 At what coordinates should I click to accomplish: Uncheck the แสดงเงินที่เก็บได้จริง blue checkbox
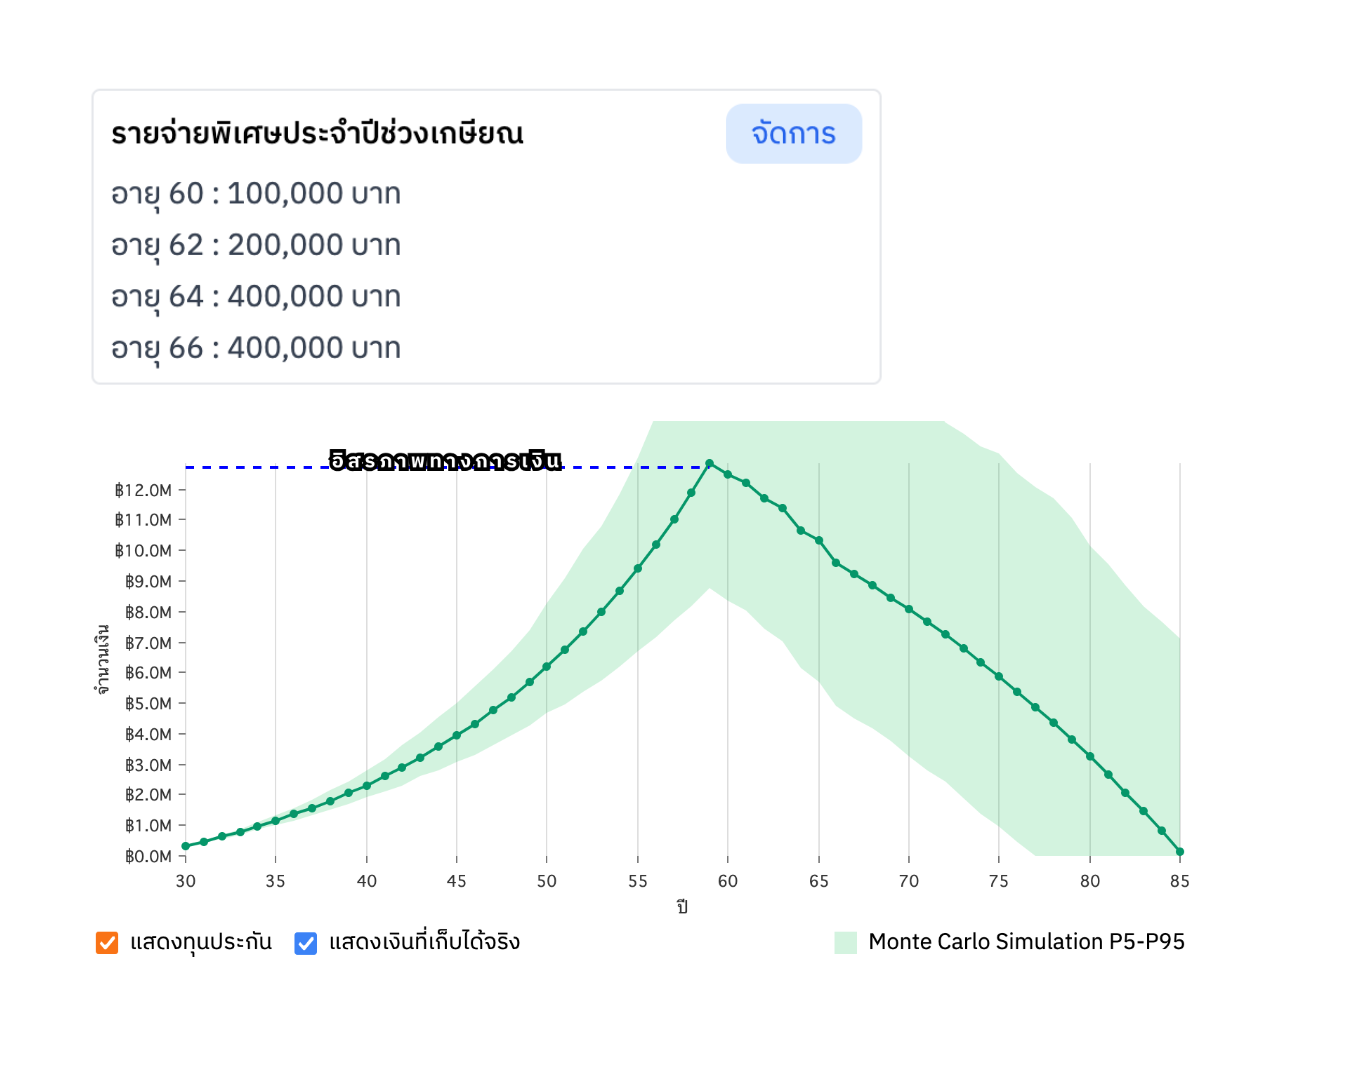(x=306, y=943)
